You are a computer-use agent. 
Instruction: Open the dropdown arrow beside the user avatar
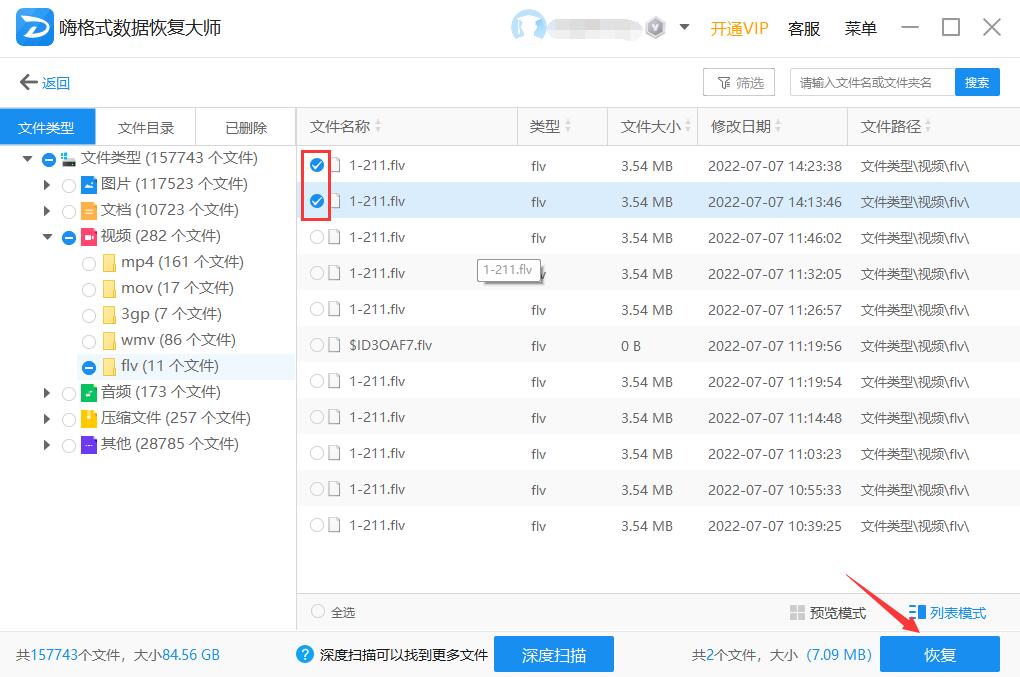tap(686, 27)
